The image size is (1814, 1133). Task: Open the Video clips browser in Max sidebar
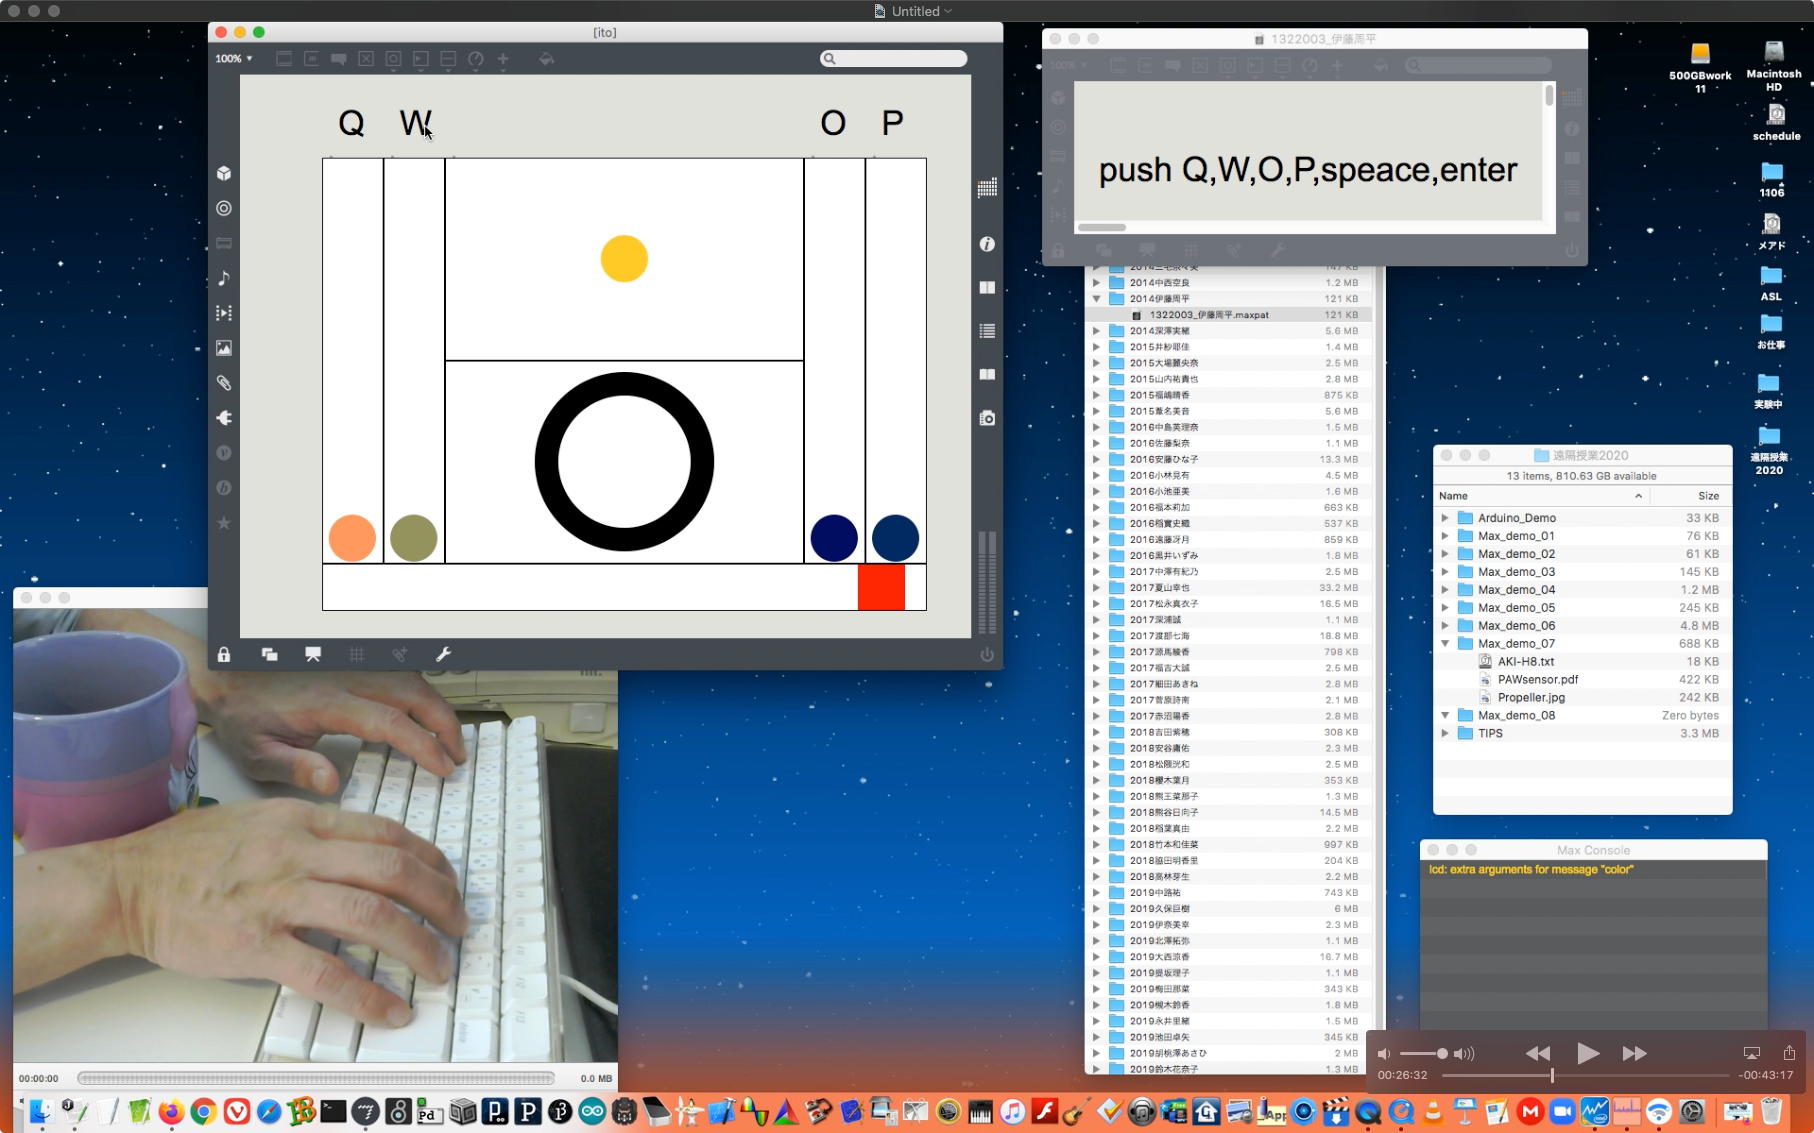pyautogui.click(x=224, y=313)
